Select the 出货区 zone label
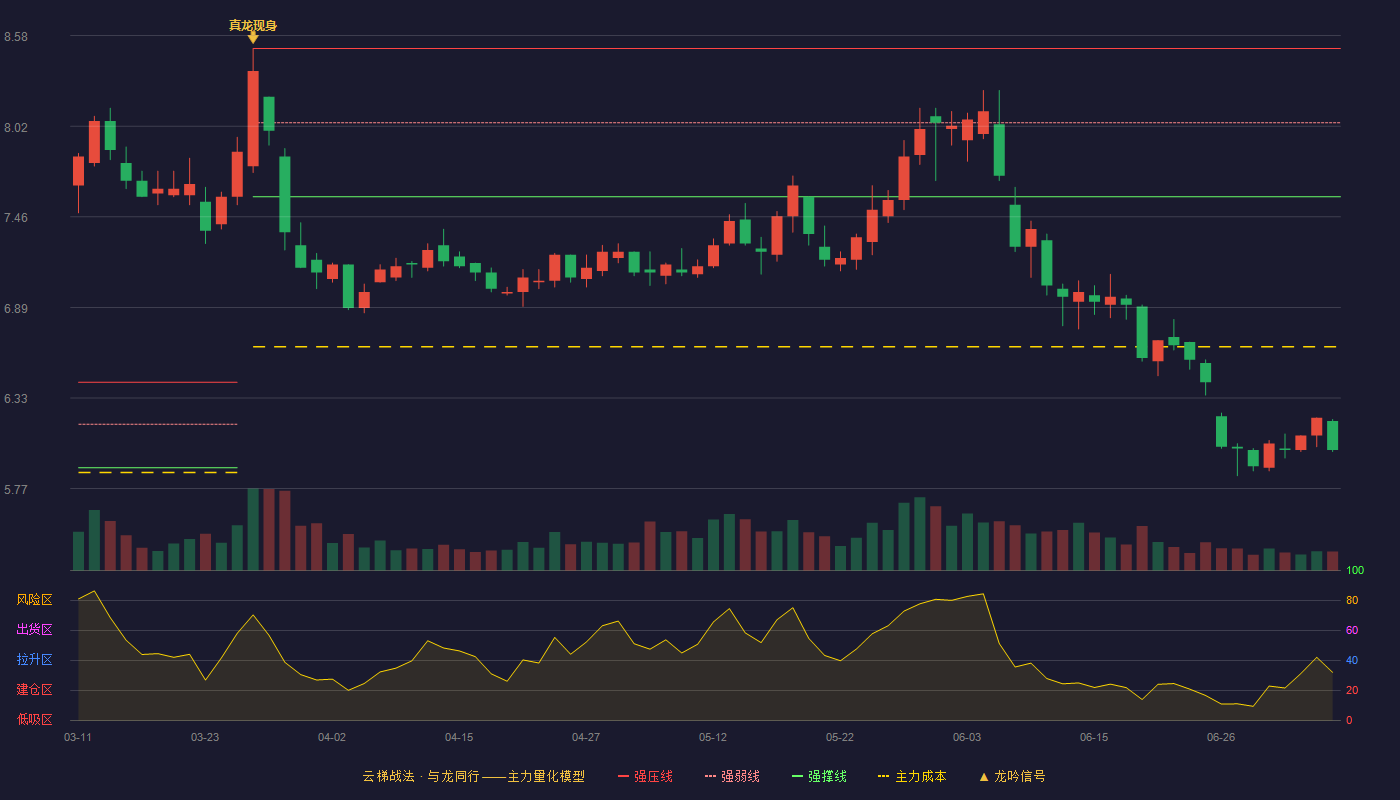 point(34,630)
